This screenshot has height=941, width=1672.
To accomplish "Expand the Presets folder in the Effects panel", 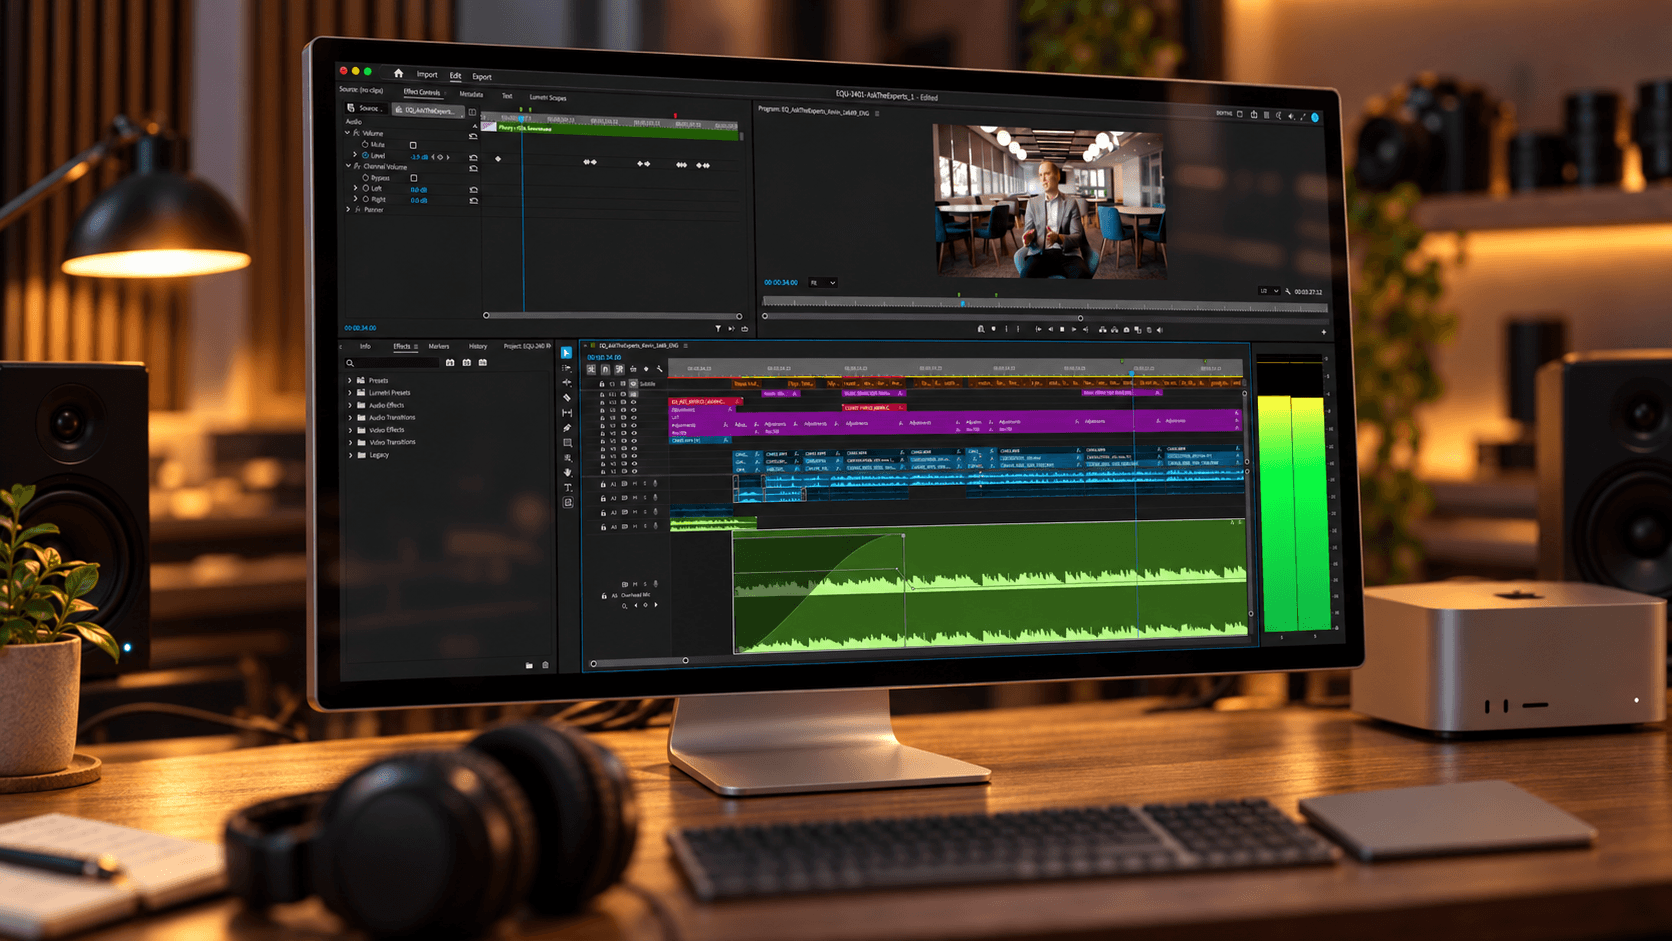I will pyautogui.click(x=350, y=380).
